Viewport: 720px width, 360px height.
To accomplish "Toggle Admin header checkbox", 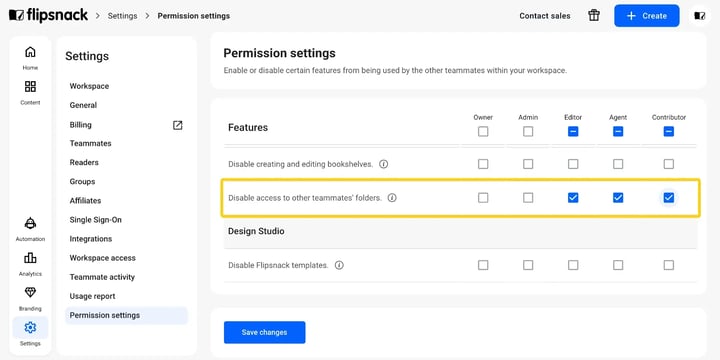I will (528, 132).
